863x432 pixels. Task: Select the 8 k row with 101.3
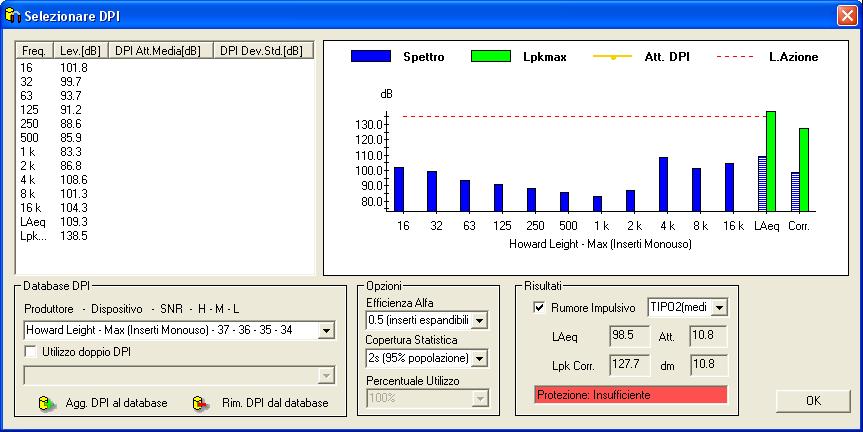pos(165,194)
